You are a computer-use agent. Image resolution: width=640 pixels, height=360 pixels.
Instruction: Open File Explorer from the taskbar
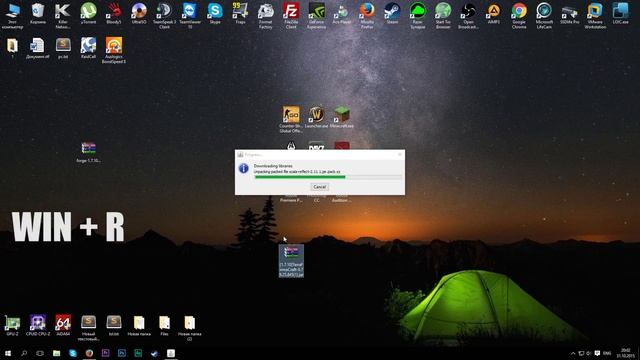(56, 353)
